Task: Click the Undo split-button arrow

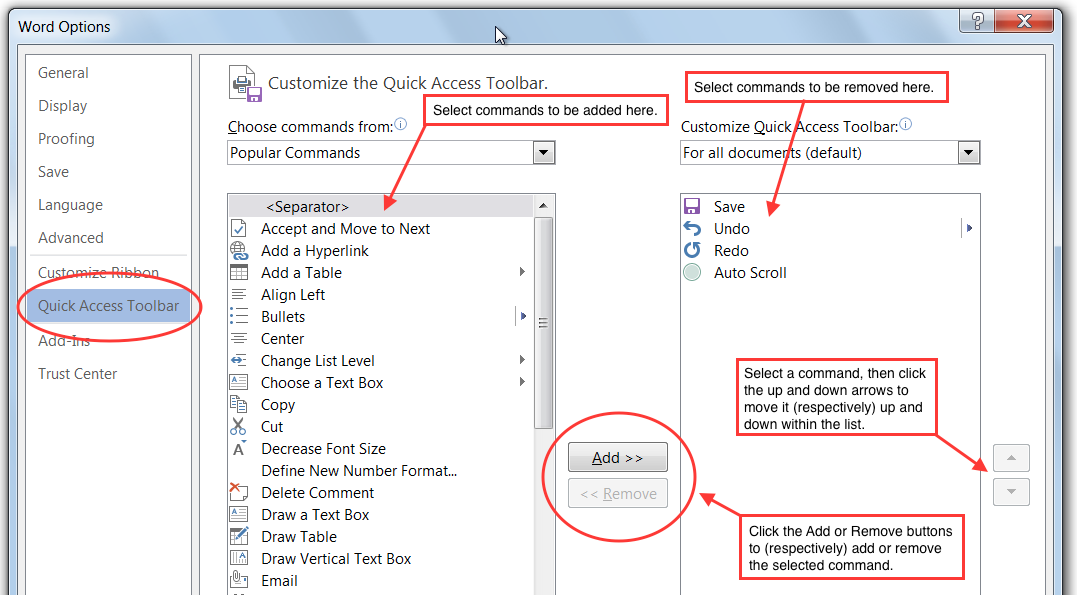Action: point(969,228)
